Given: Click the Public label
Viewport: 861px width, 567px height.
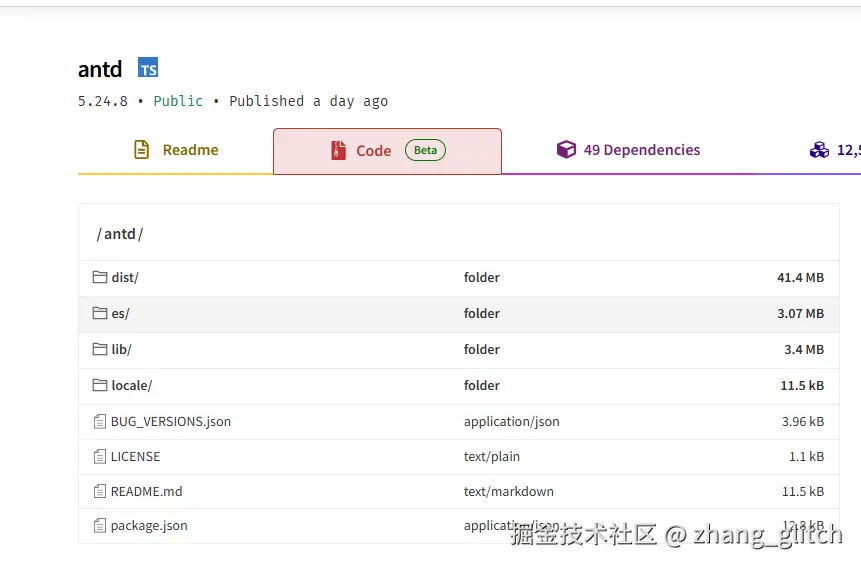Looking at the screenshot, I should pyautogui.click(x=178, y=102).
